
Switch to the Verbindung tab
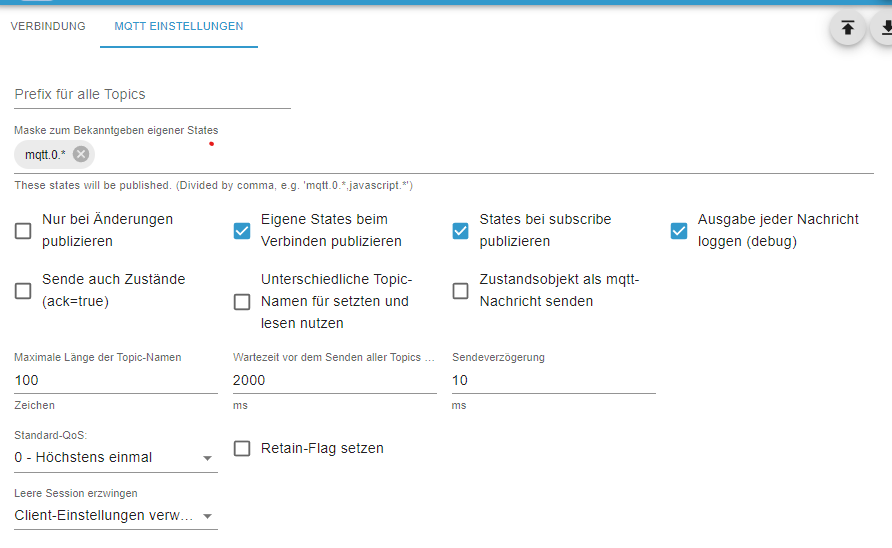48,26
